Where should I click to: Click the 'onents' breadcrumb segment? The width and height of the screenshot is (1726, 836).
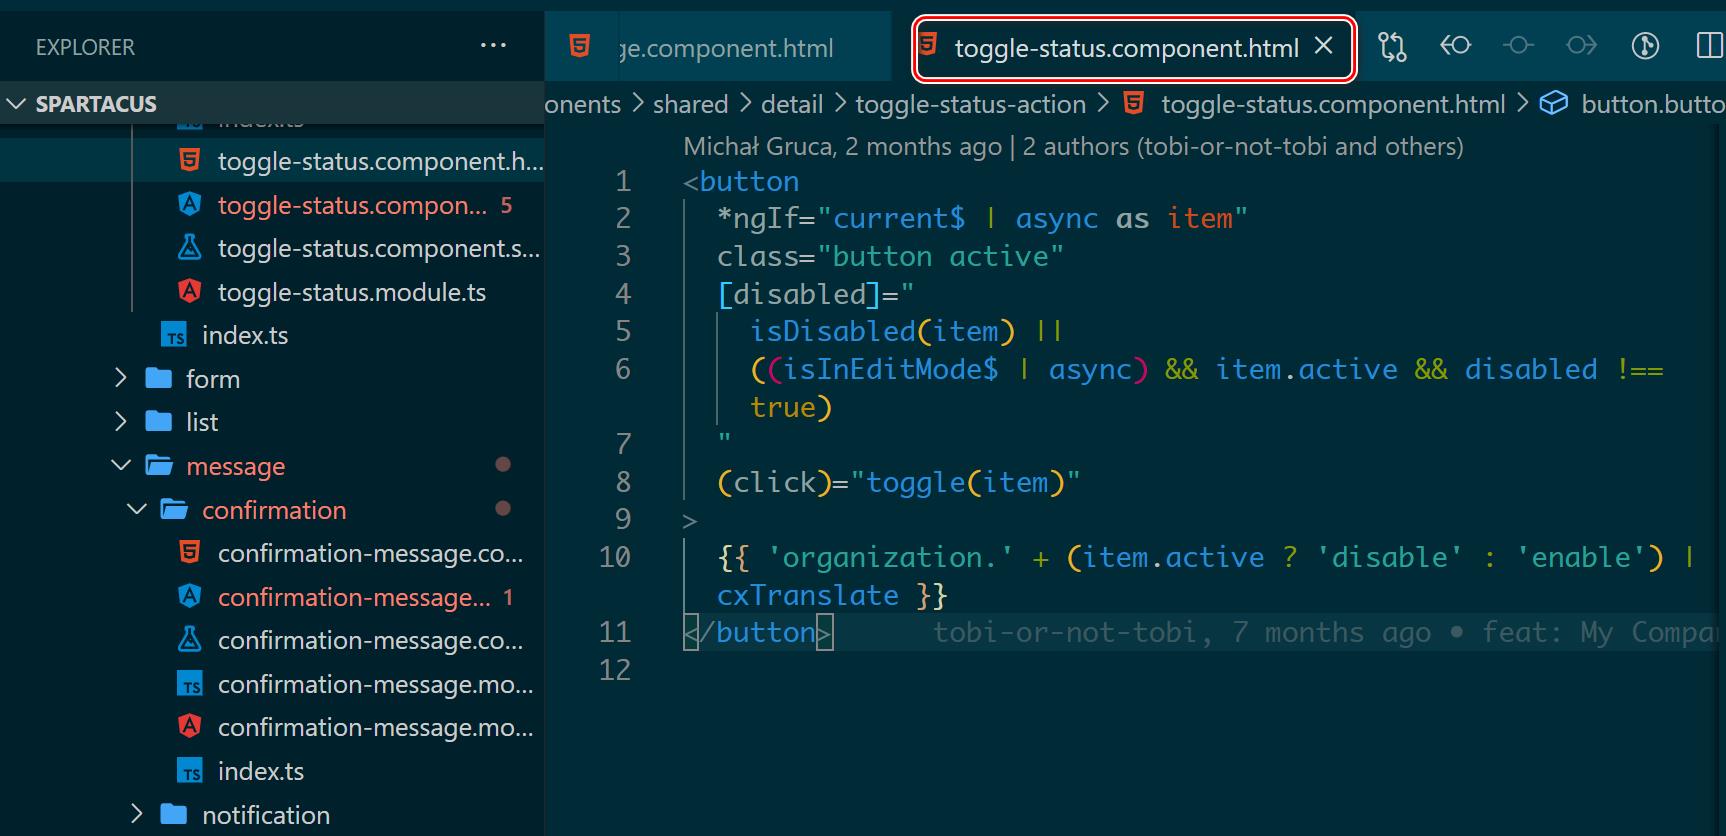pyautogui.click(x=583, y=104)
